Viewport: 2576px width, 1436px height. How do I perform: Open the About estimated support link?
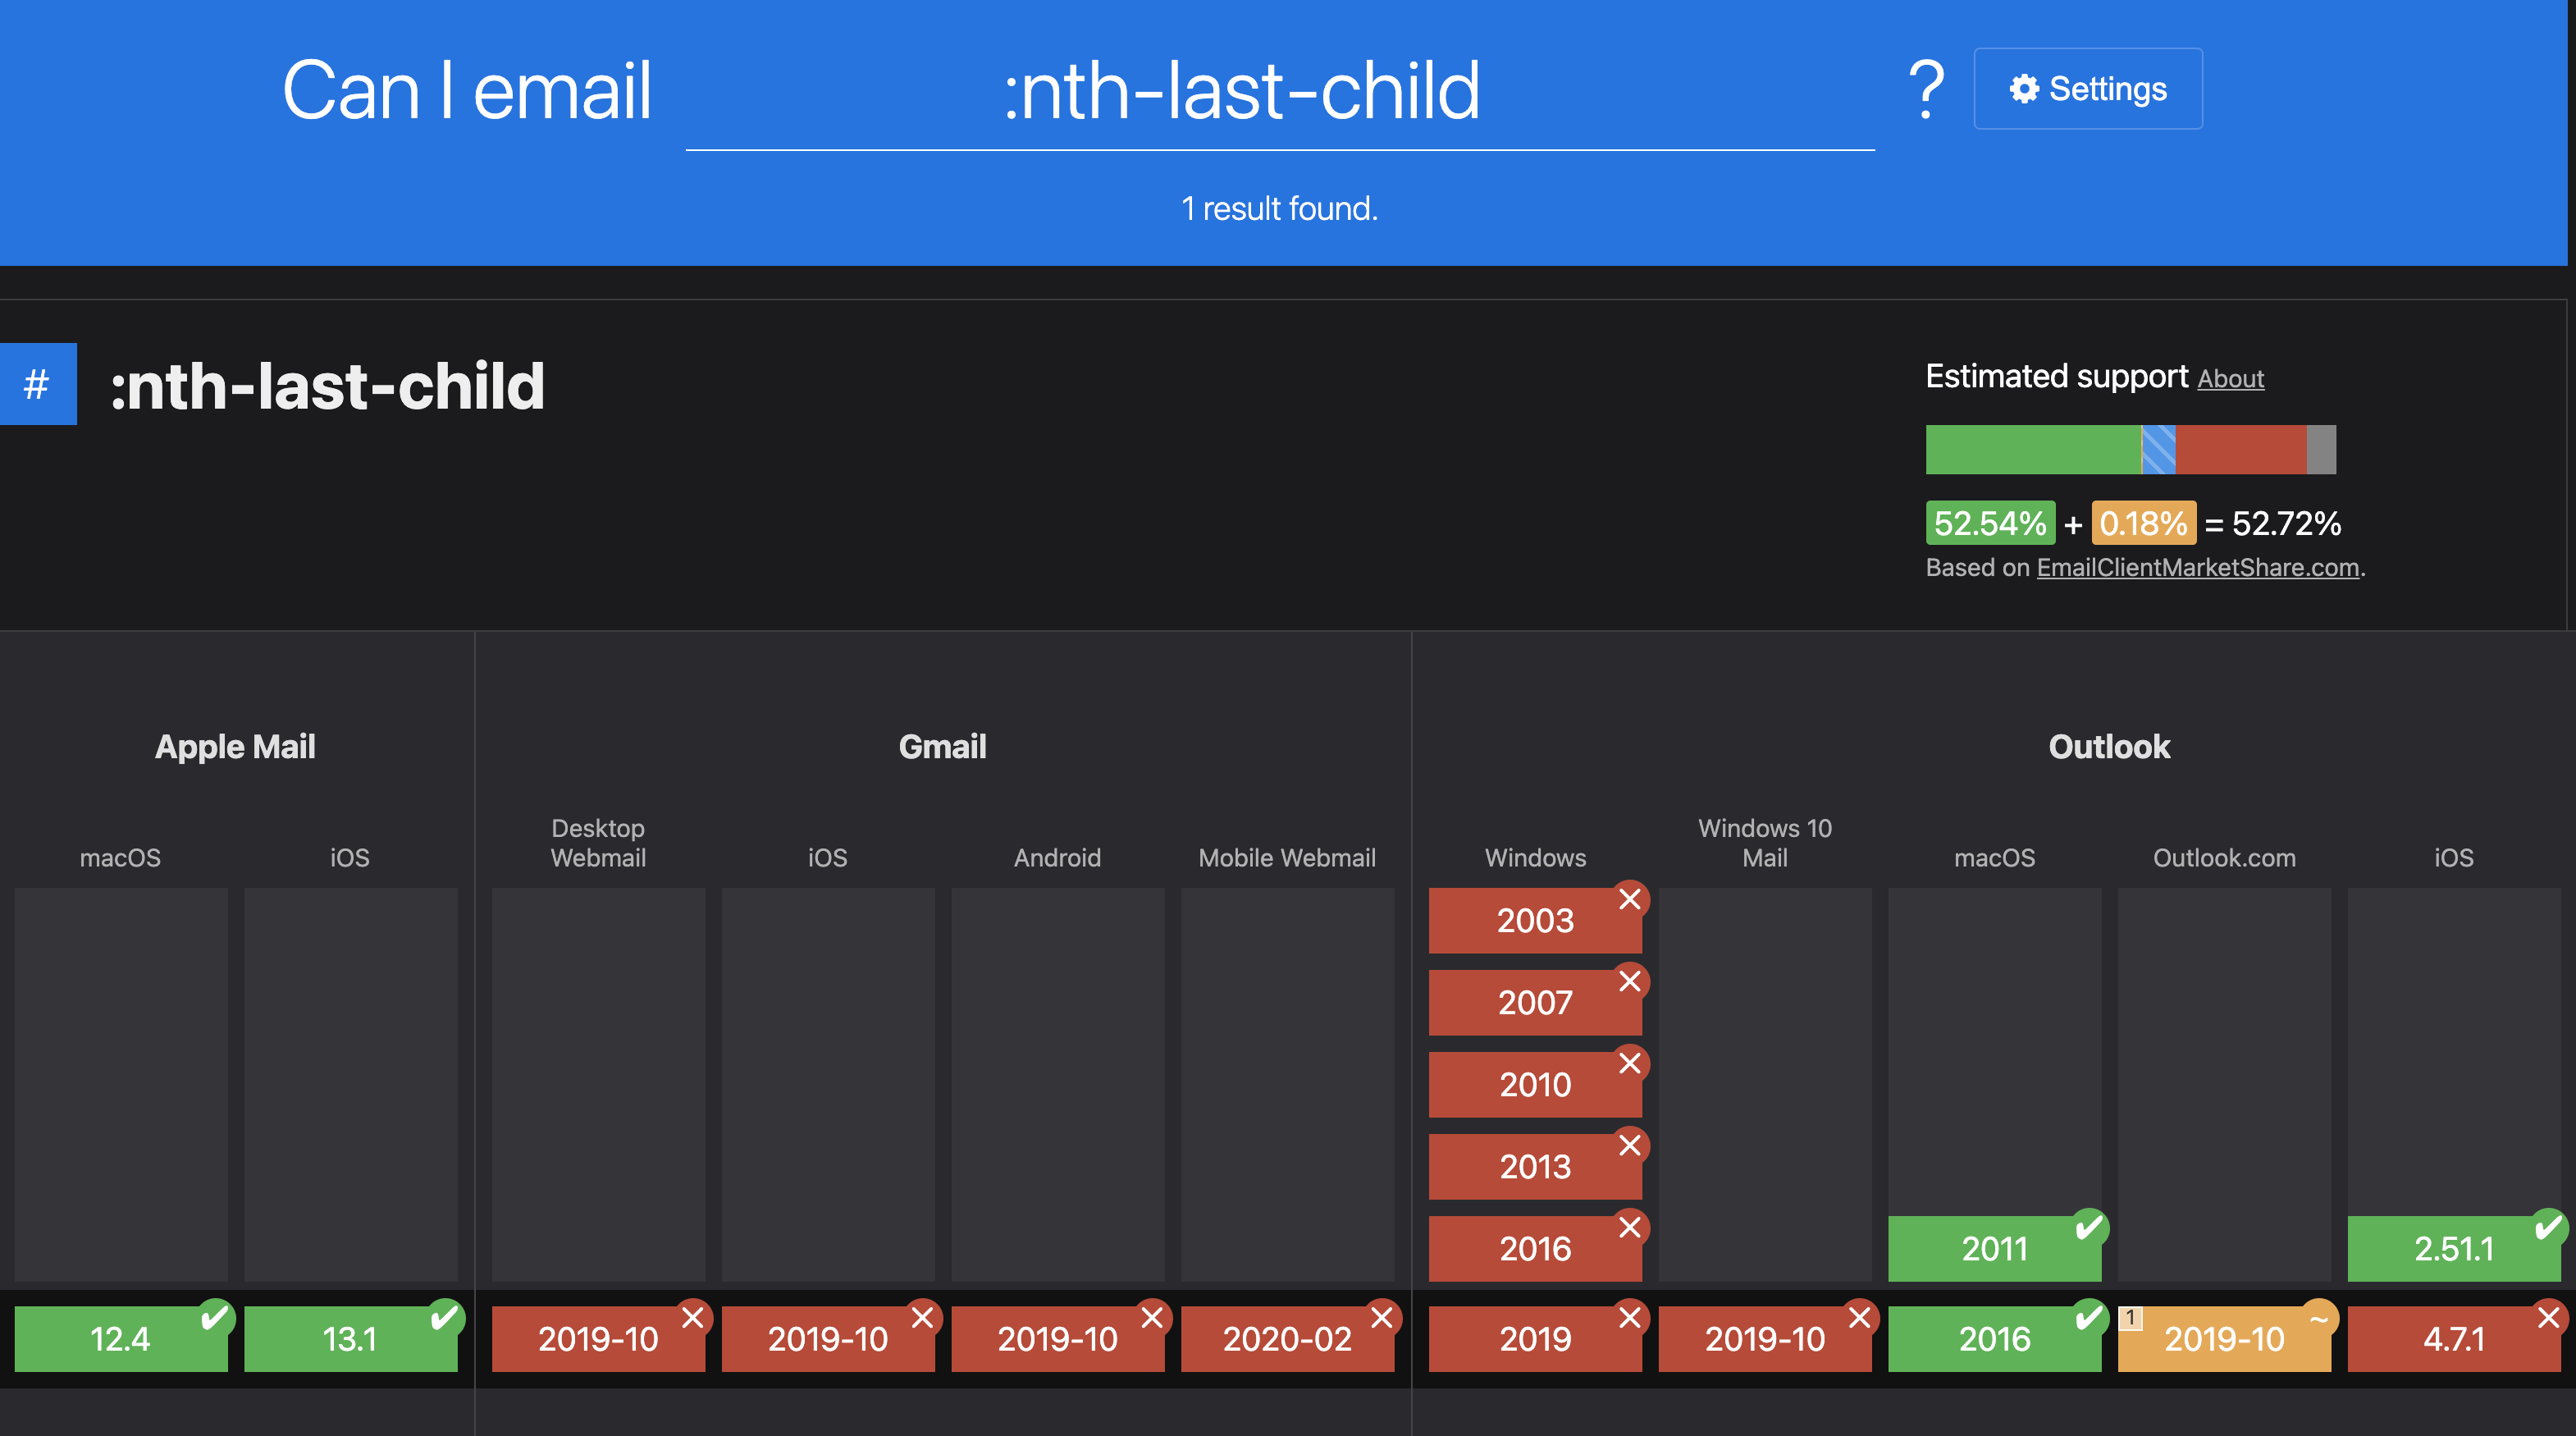click(2230, 378)
